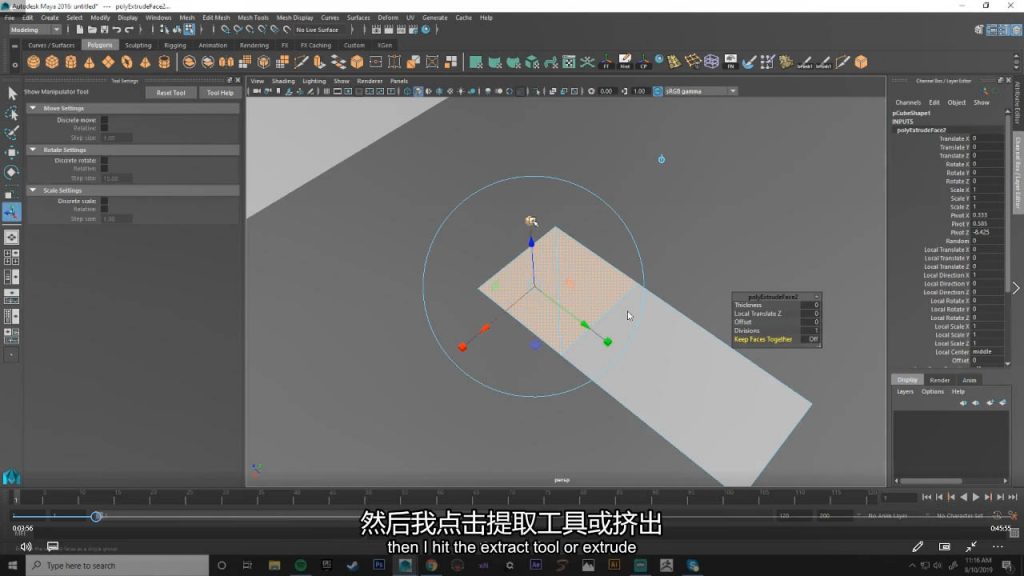Activate the Rotate tool in the toolbox
This screenshot has height=576, width=1024.
point(12,172)
